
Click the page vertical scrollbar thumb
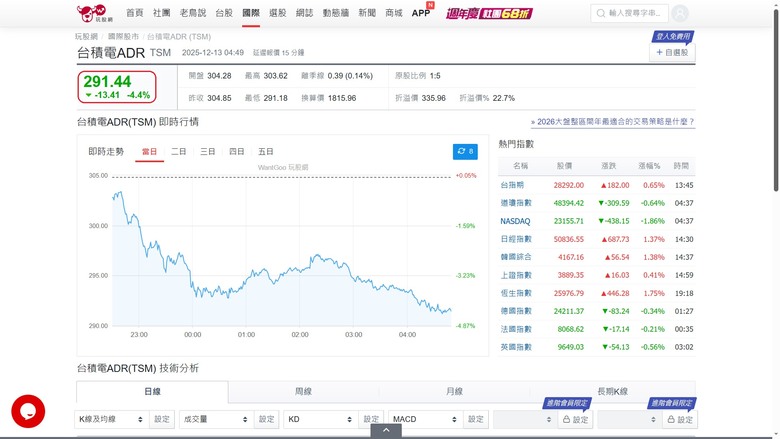click(776, 99)
